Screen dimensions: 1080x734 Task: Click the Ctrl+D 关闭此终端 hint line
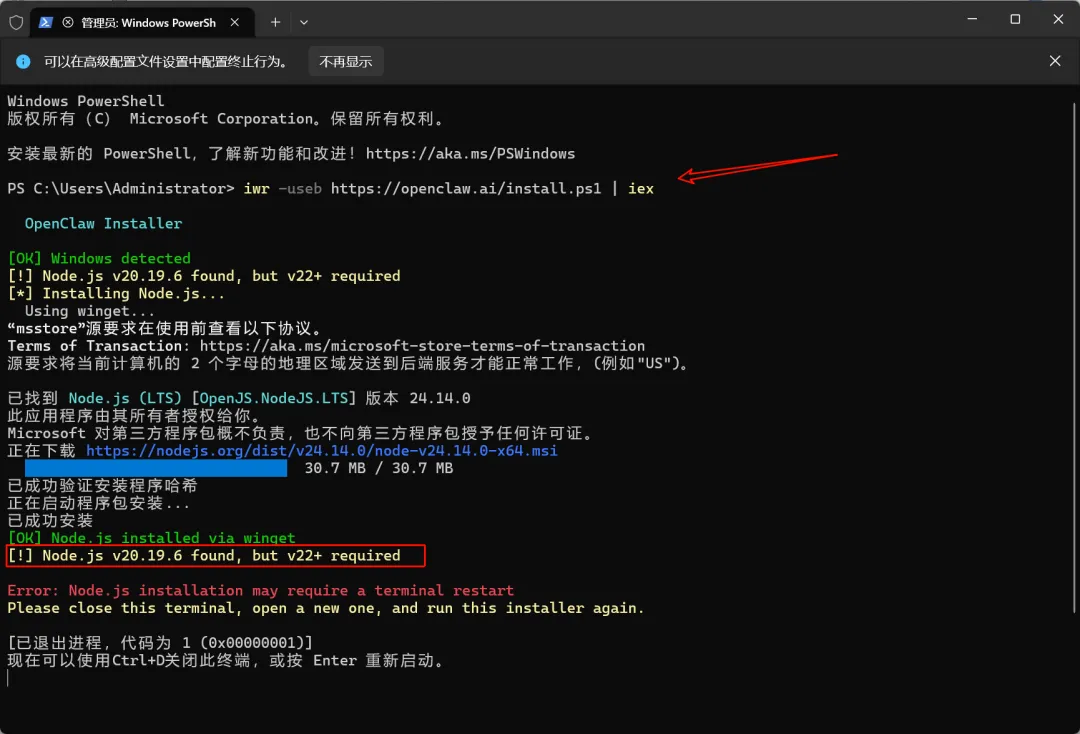(226, 661)
